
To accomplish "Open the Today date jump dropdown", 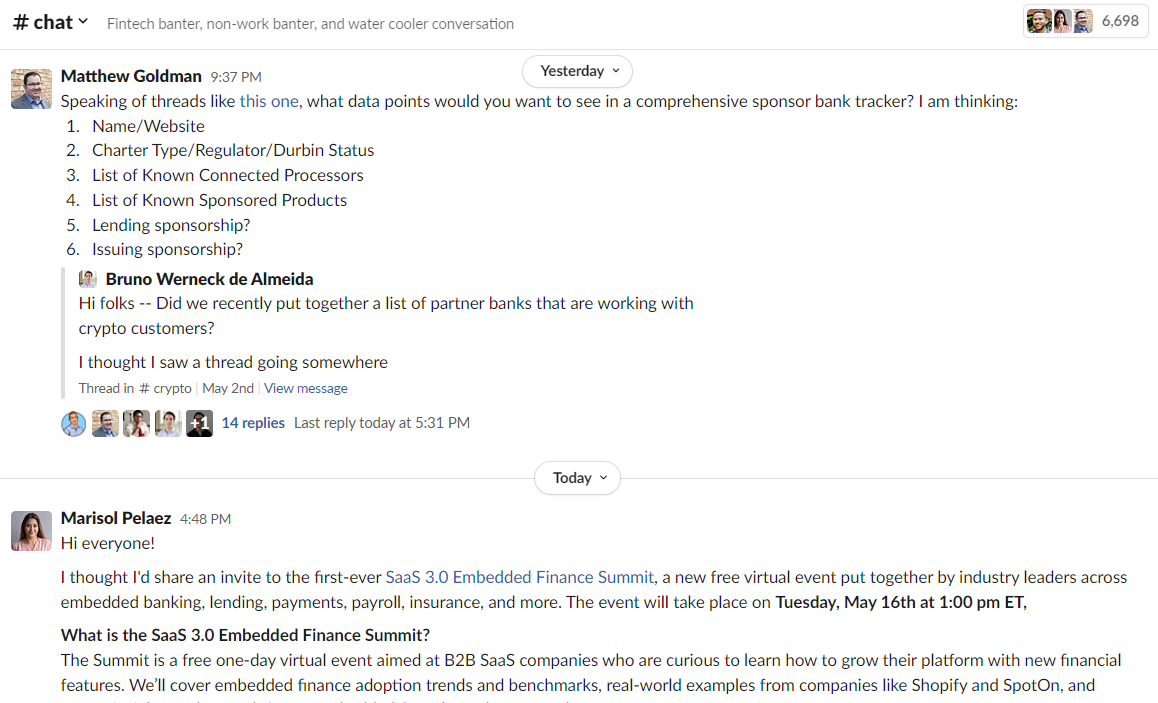I will coord(578,478).
